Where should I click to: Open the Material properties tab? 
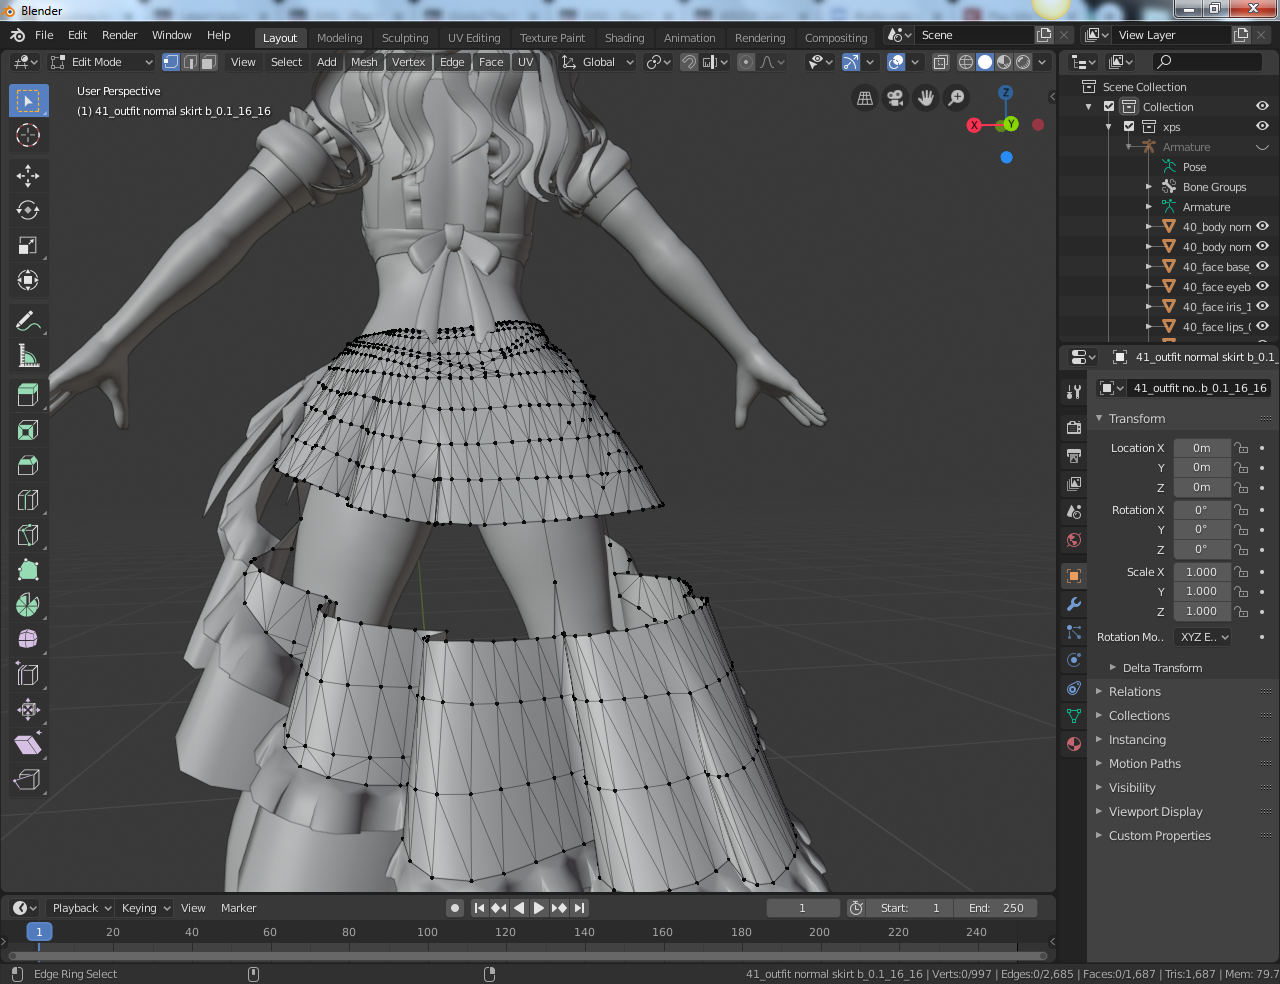(x=1074, y=744)
